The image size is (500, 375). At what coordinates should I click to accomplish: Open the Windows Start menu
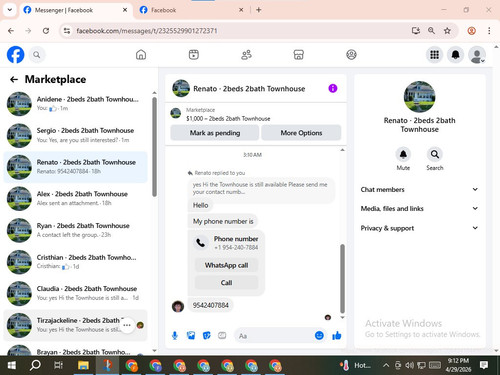(12, 365)
